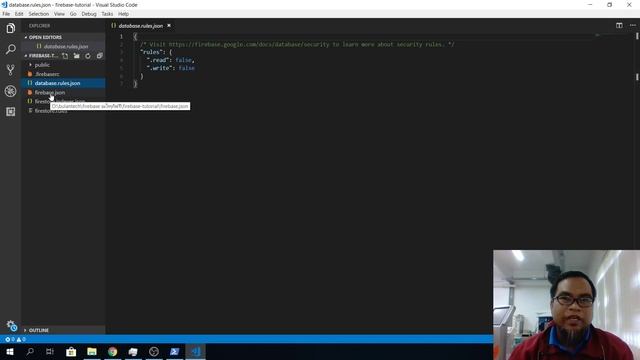The height and width of the screenshot is (360, 640).
Task: Open the Tasks menu
Action: [107, 14]
